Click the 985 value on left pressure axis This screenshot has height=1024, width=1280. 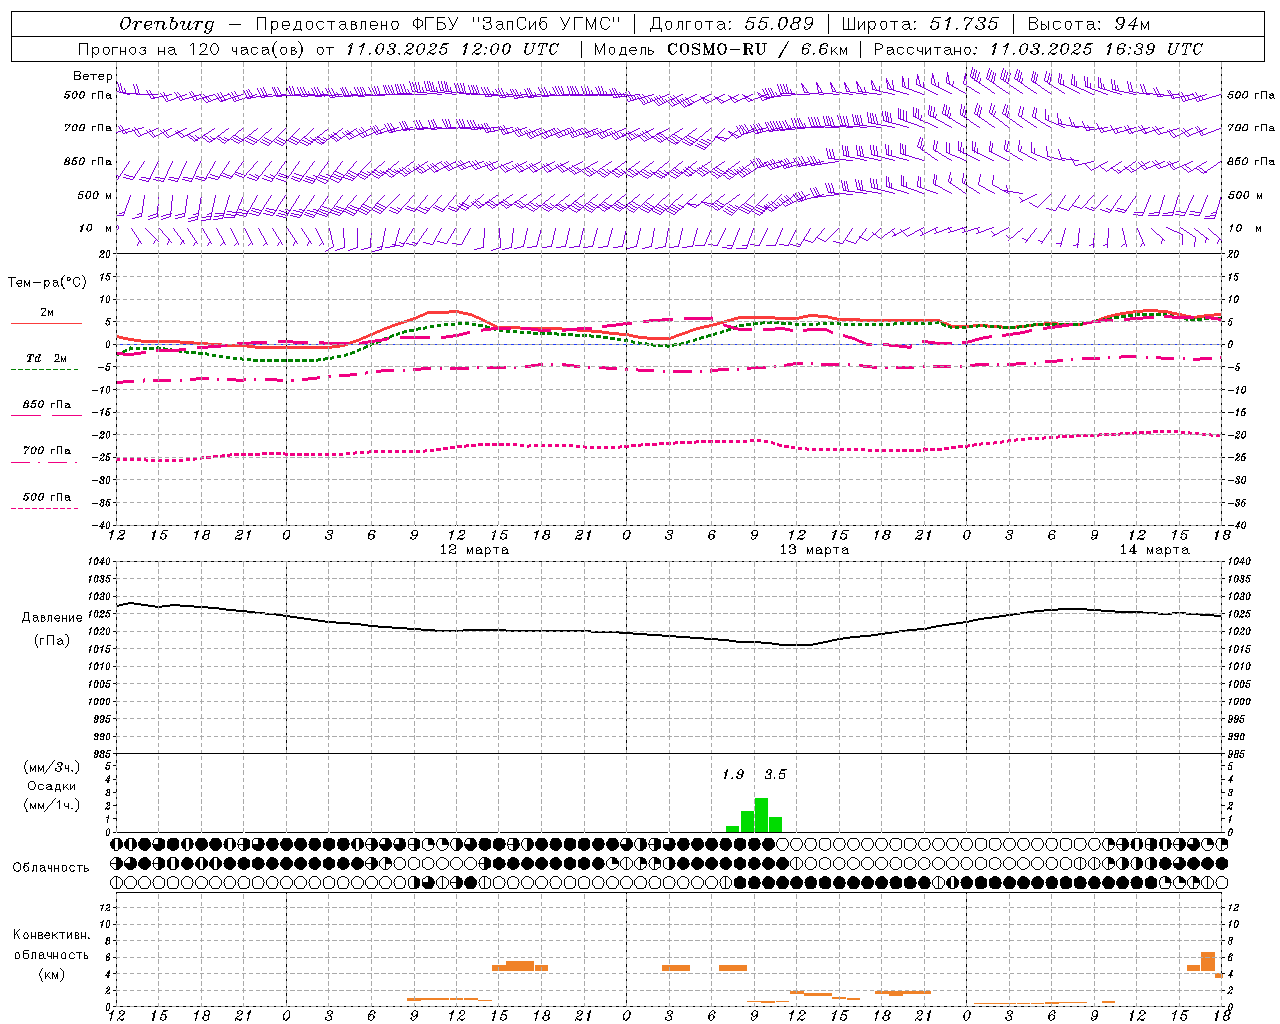pos(100,754)
